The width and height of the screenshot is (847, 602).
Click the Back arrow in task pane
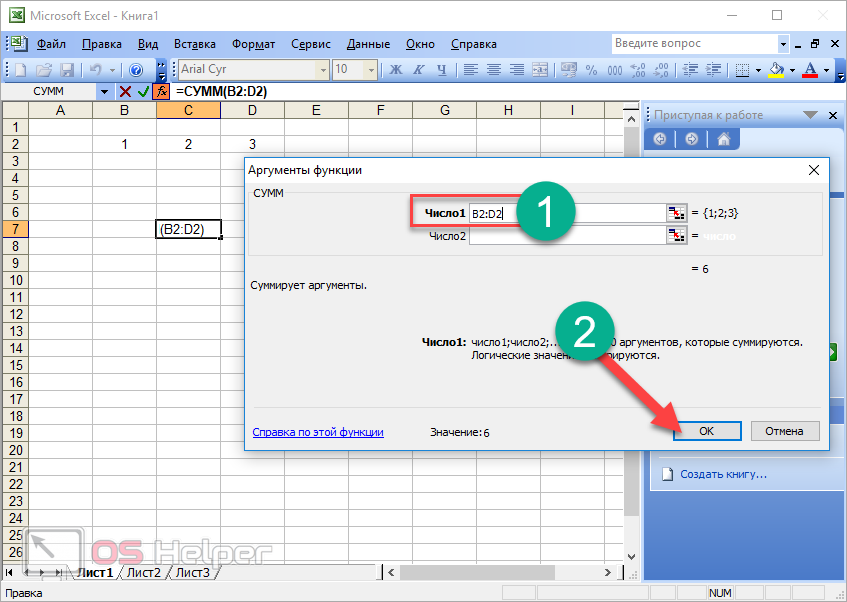click(660, 139)
